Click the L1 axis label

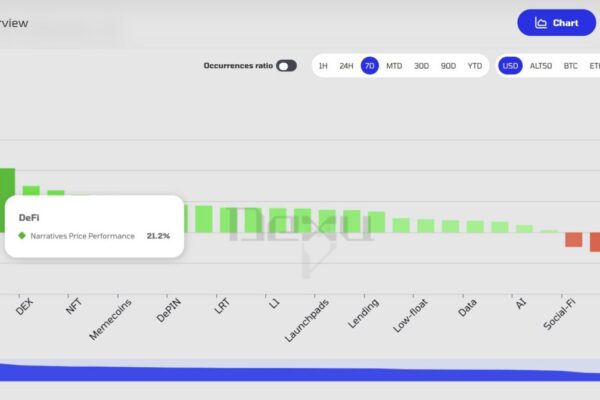pos(274,304)
